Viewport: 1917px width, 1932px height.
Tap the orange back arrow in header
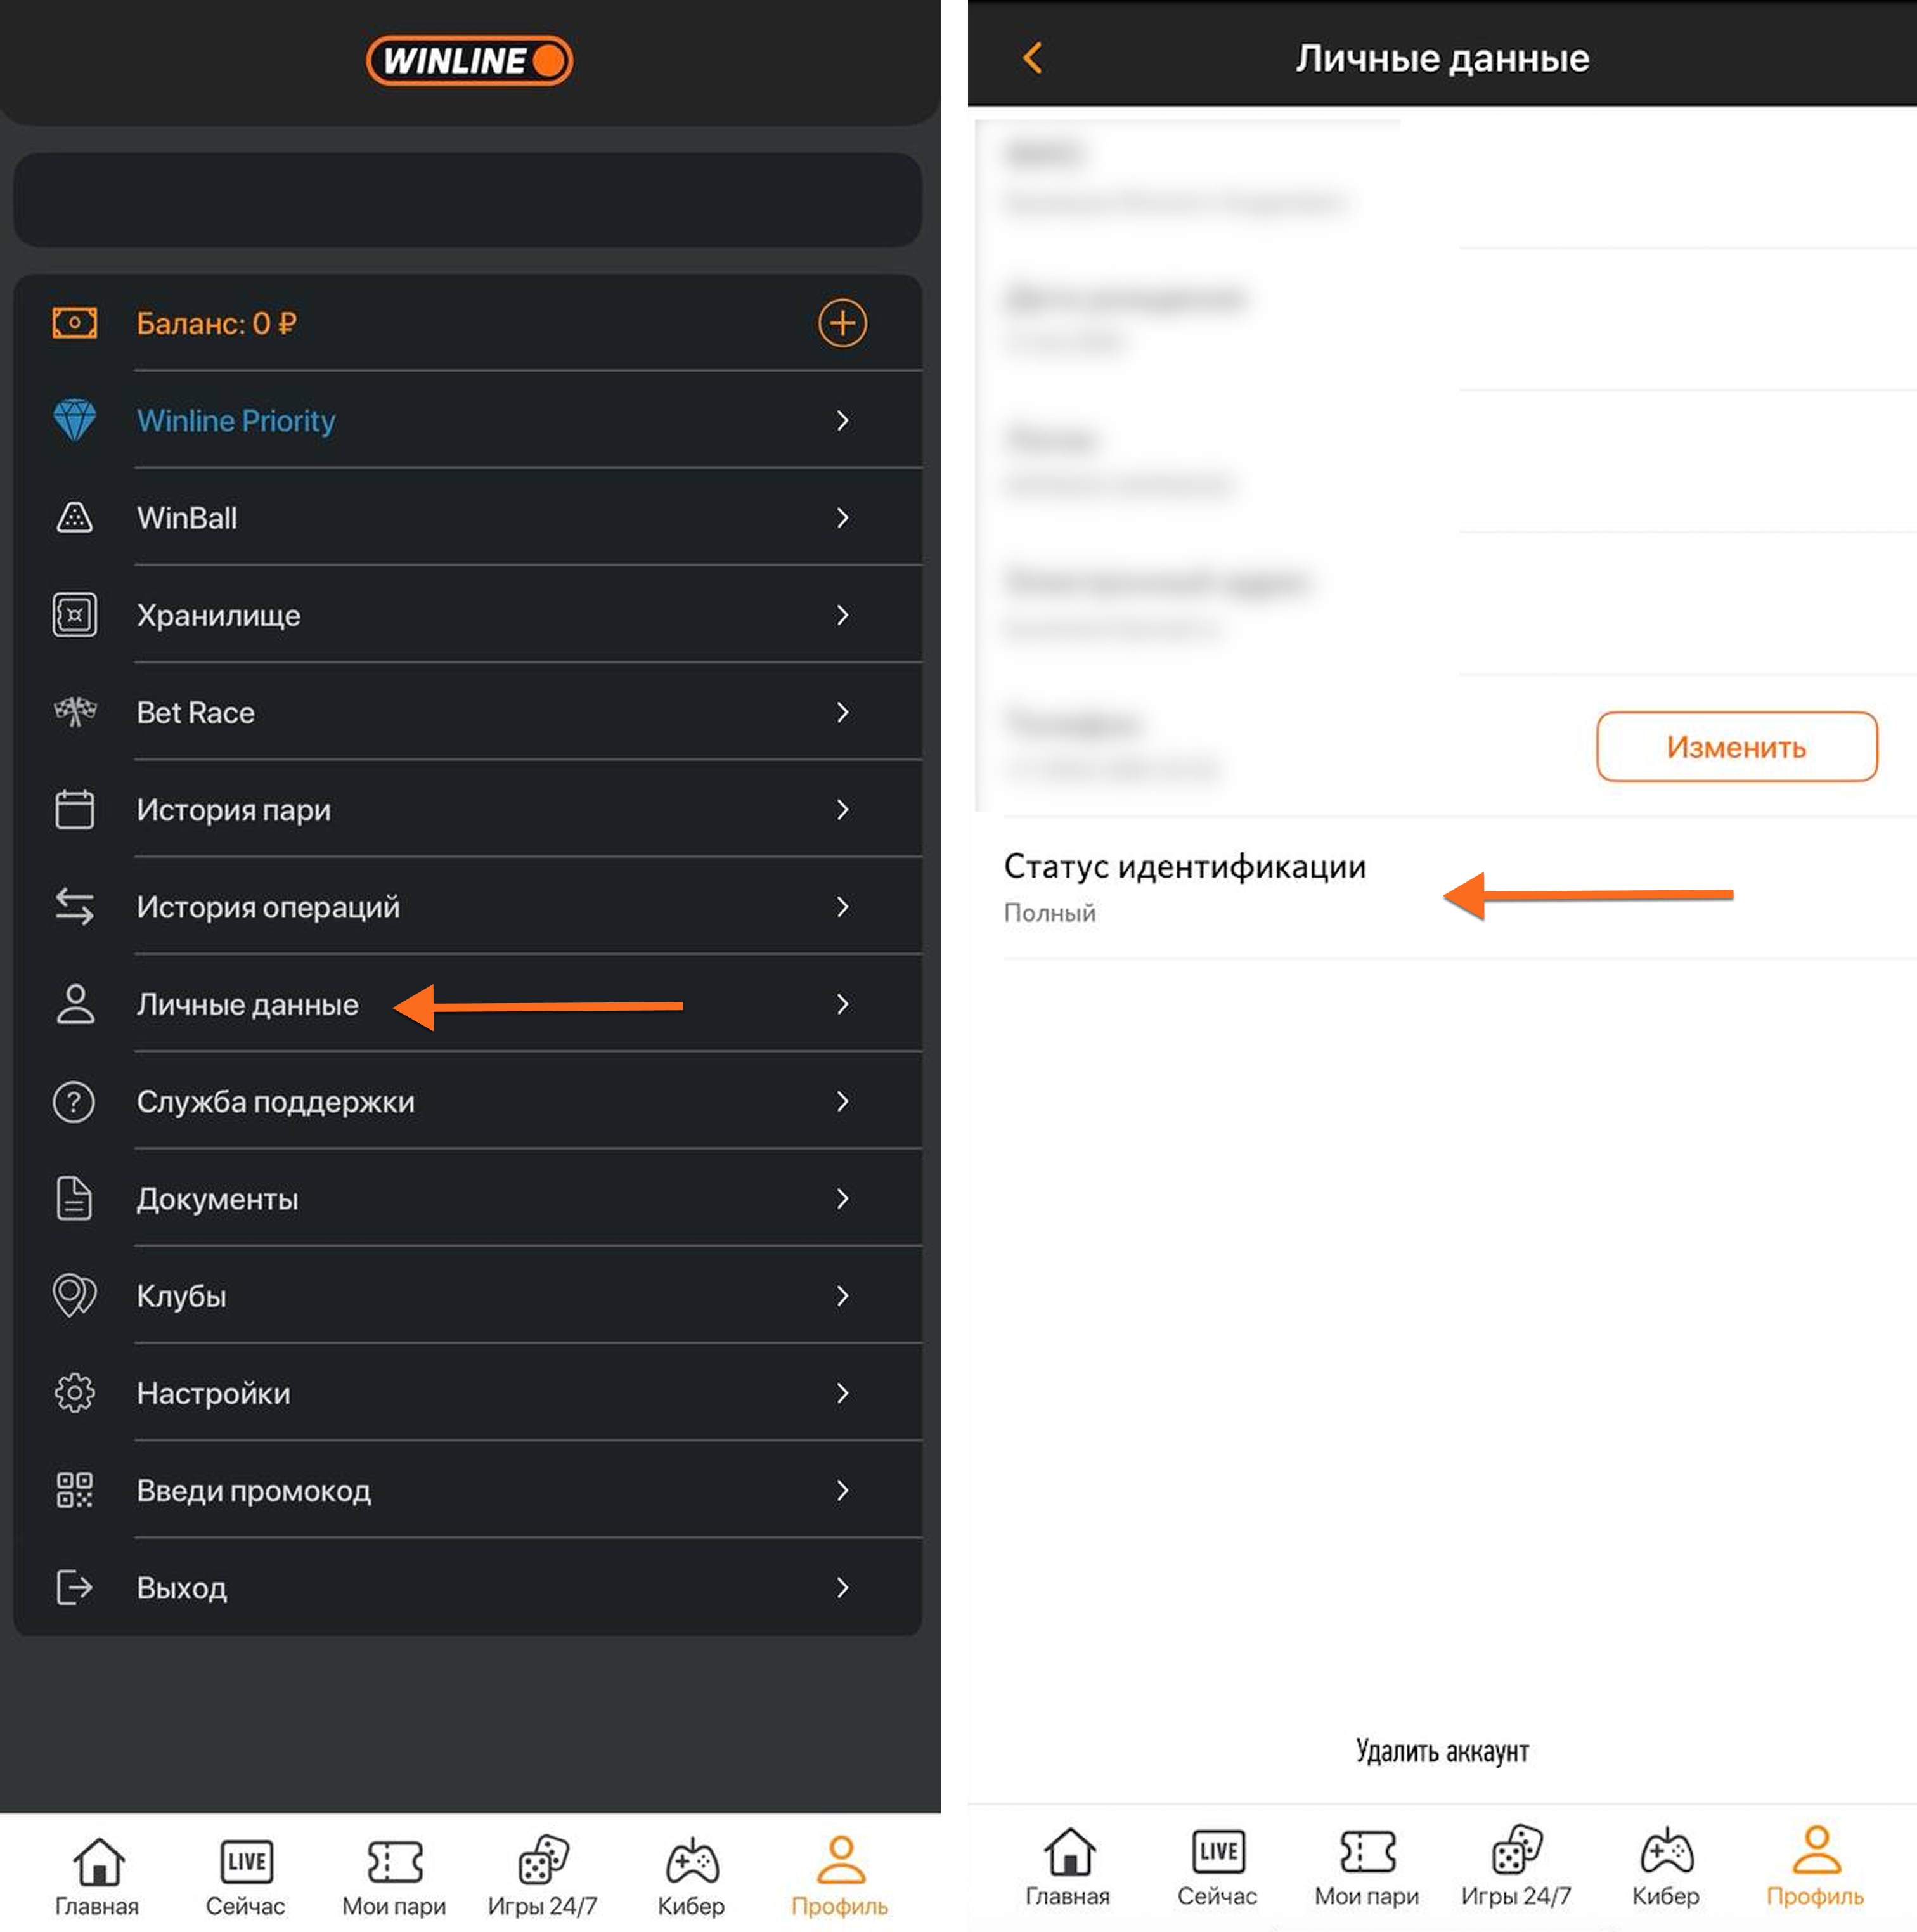(1033, 57)
